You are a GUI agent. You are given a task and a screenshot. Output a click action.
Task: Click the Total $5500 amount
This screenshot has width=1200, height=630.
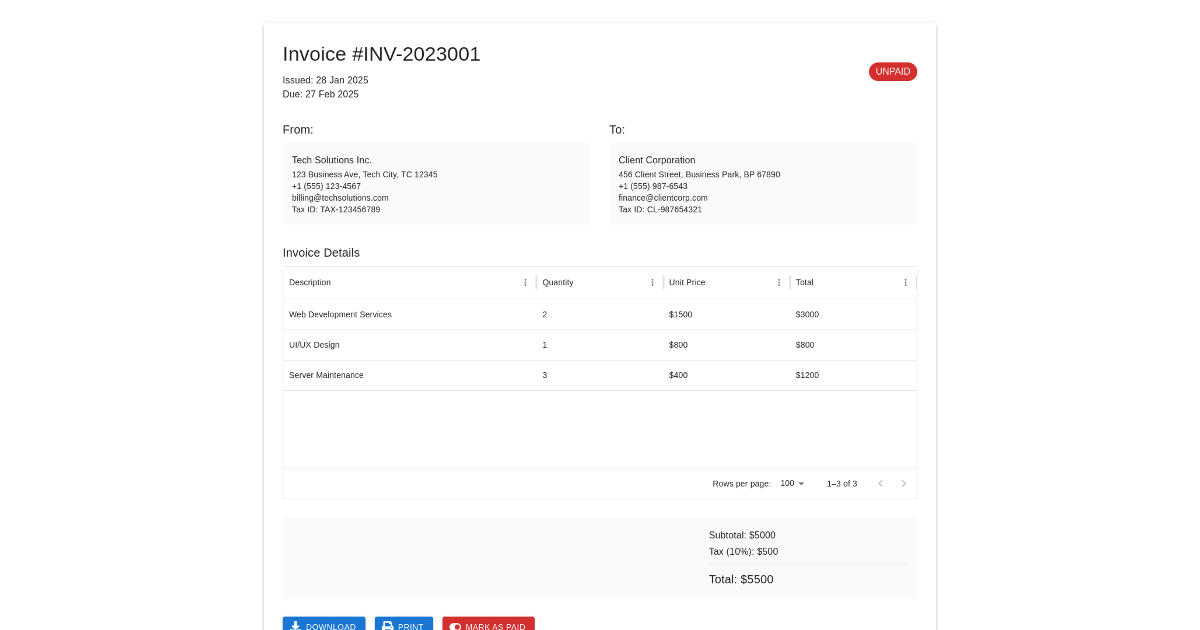[x=740, y=579]
